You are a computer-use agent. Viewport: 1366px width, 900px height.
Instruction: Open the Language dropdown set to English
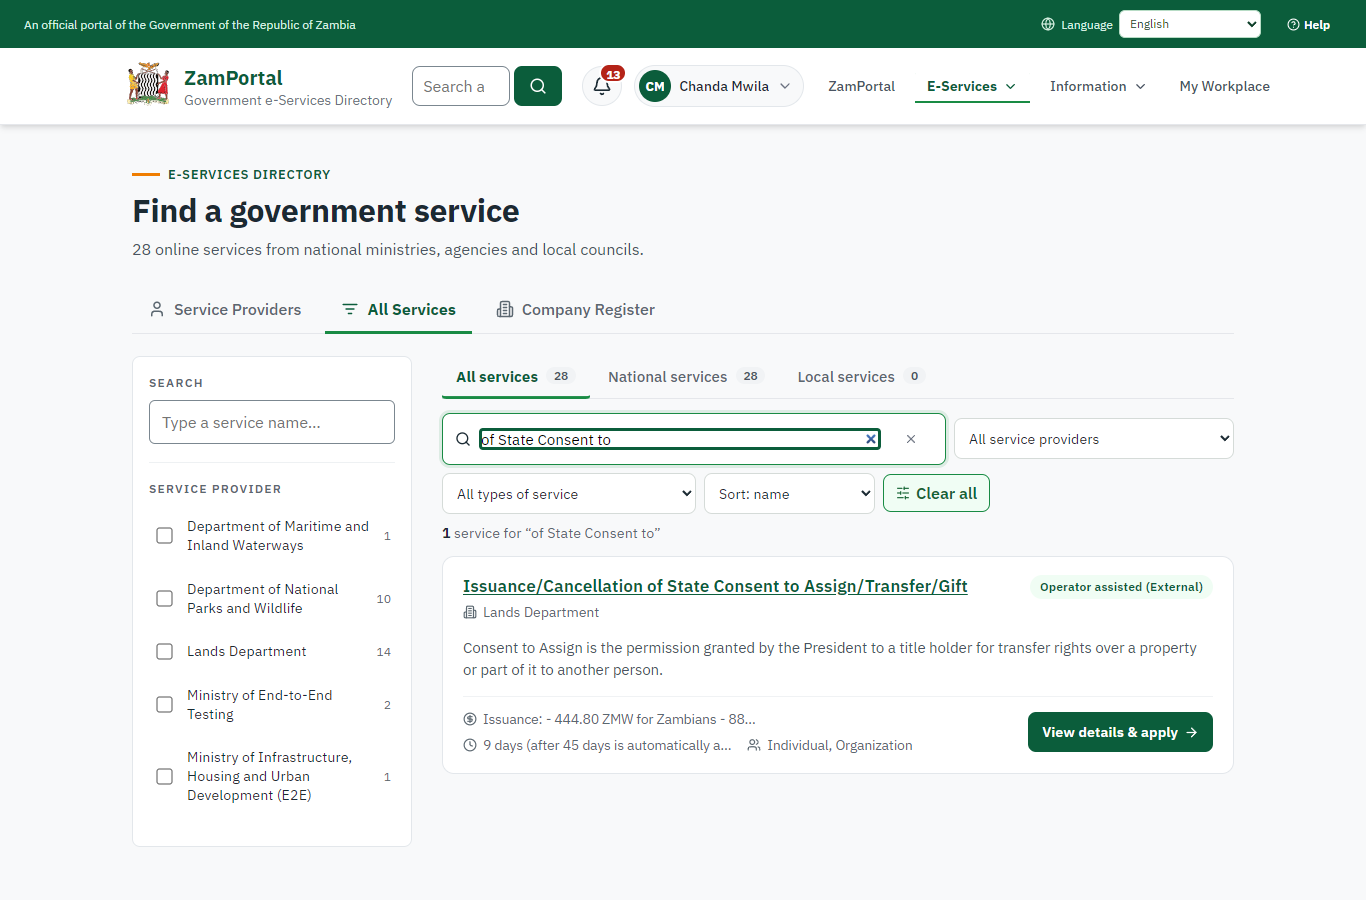tap(1190, 24)
